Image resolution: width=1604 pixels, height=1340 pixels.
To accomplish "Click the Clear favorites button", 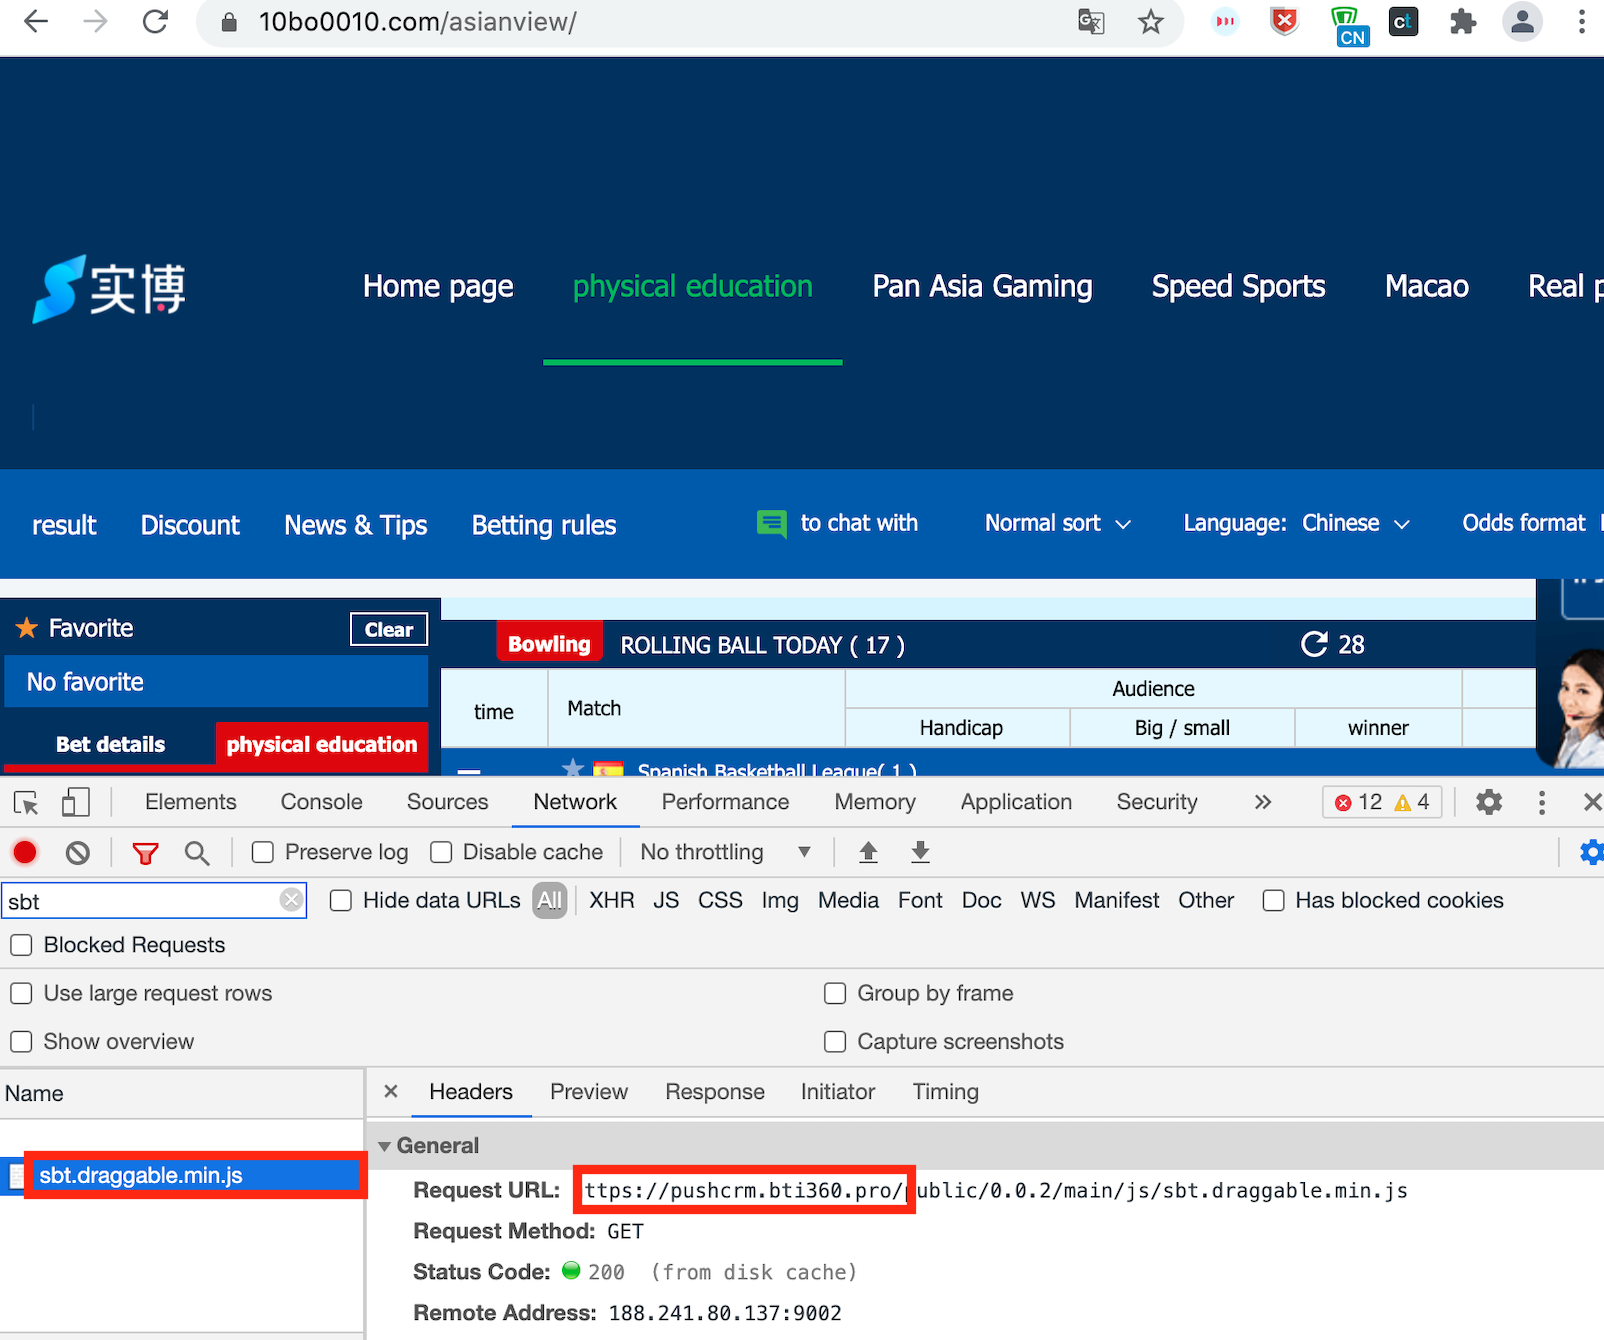I will pos(388,629).
